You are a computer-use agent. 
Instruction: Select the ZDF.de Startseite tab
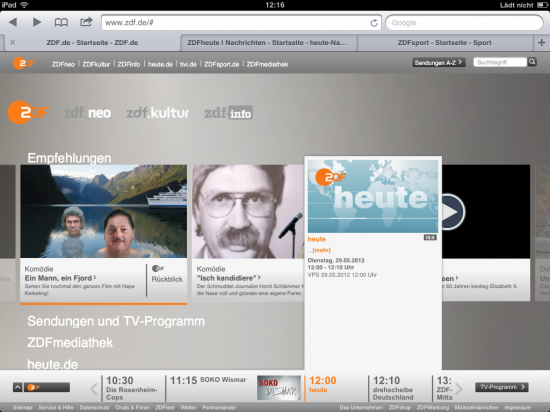point(92,42)
